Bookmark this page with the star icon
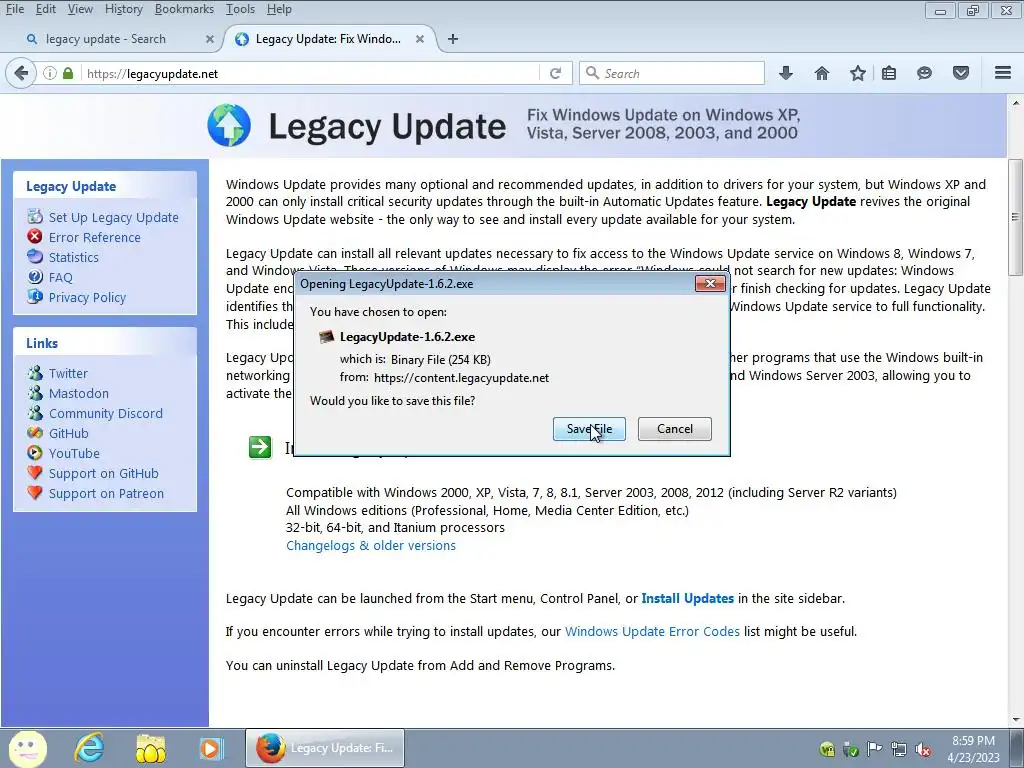Image resolution: width=1024 pixels, height=768 pixels. (857, 73)
